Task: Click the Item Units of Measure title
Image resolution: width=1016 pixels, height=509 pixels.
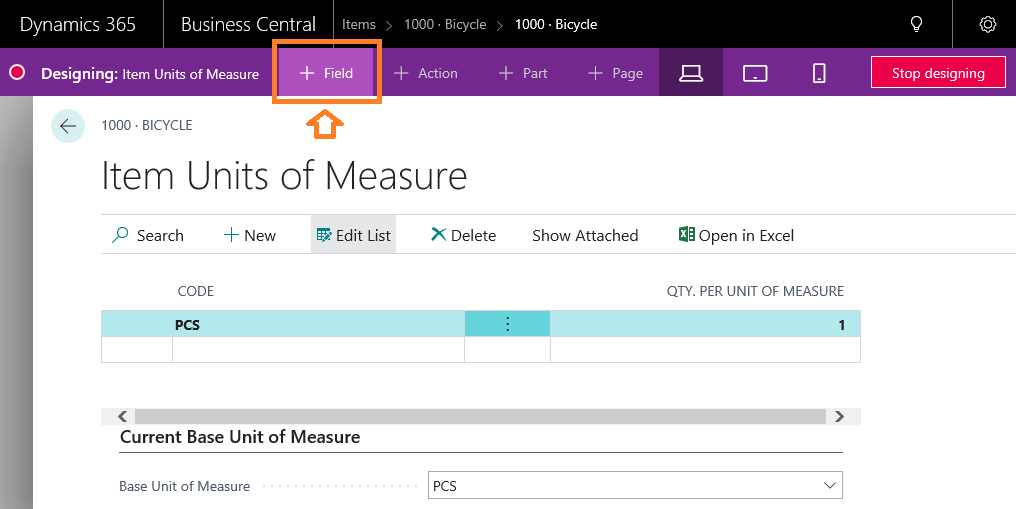Action: [284, 175]
